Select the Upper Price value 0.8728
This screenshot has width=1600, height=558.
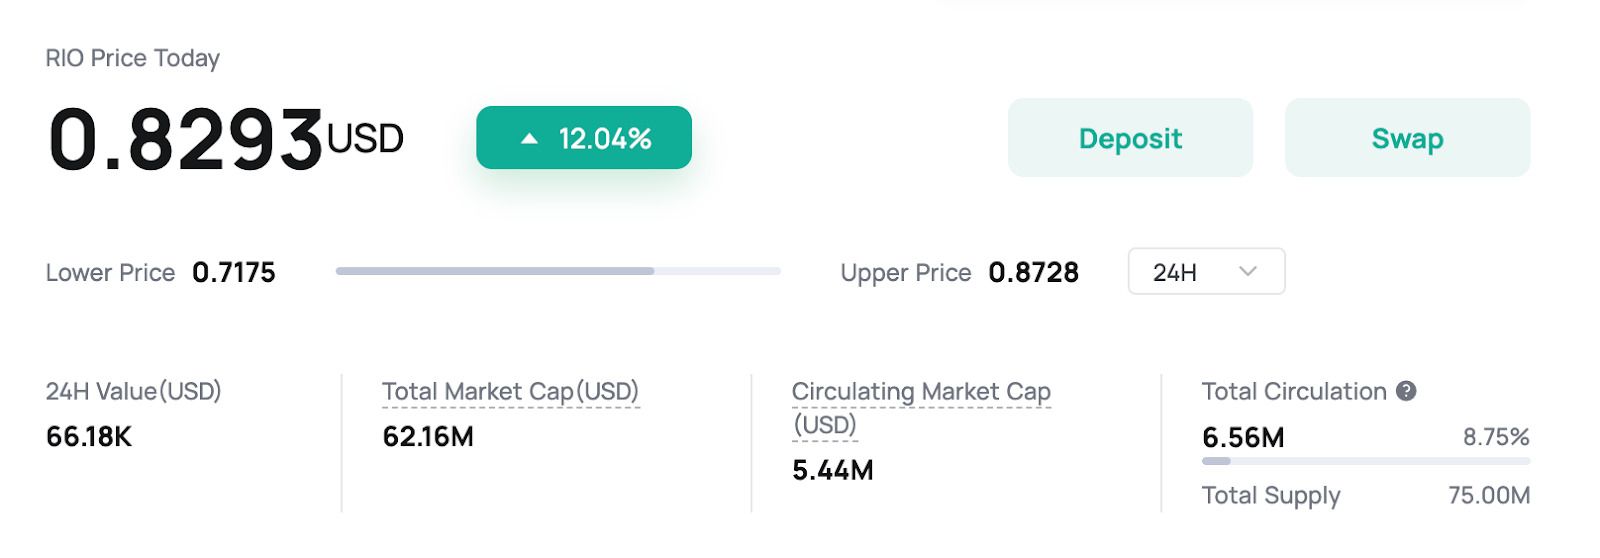coord(1033,273)
